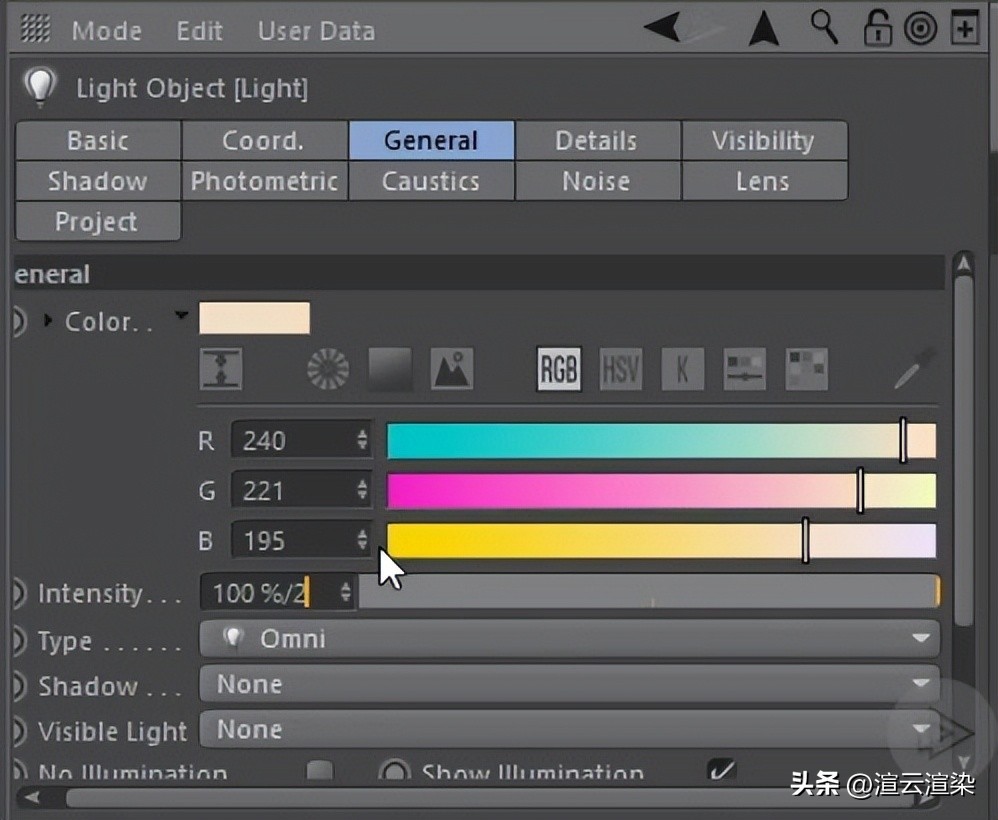
Task: Click the light's color swatch preview
Action: (254, 317)
